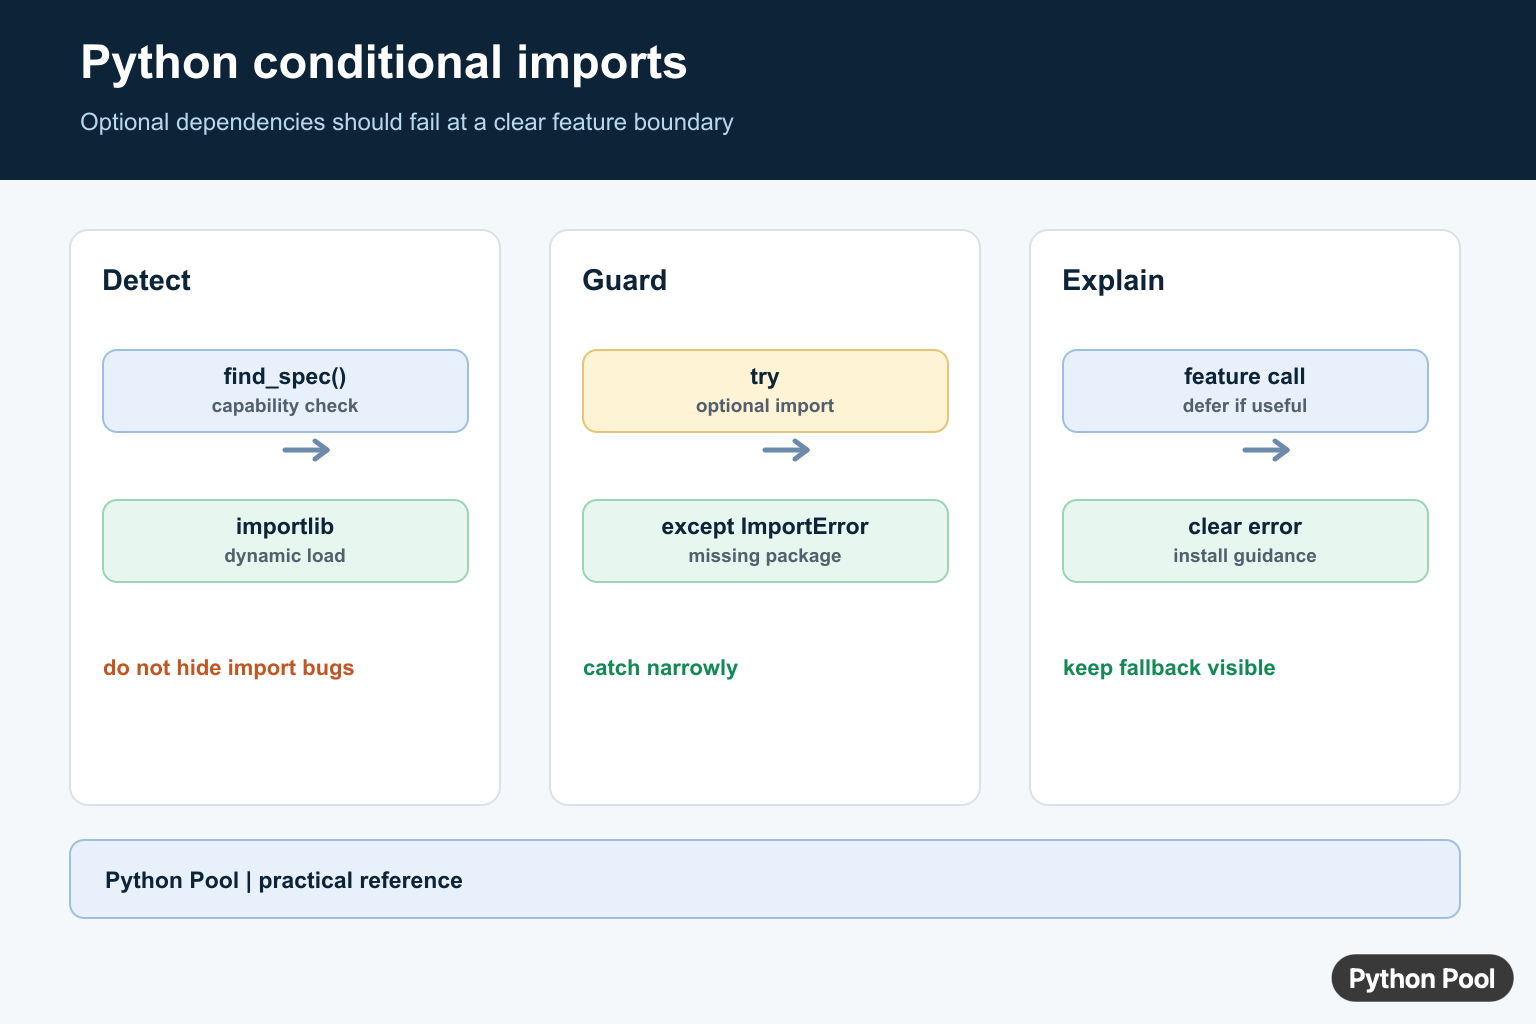
Task: Click the 'keep fallback visible' note
Action: 1169,668
